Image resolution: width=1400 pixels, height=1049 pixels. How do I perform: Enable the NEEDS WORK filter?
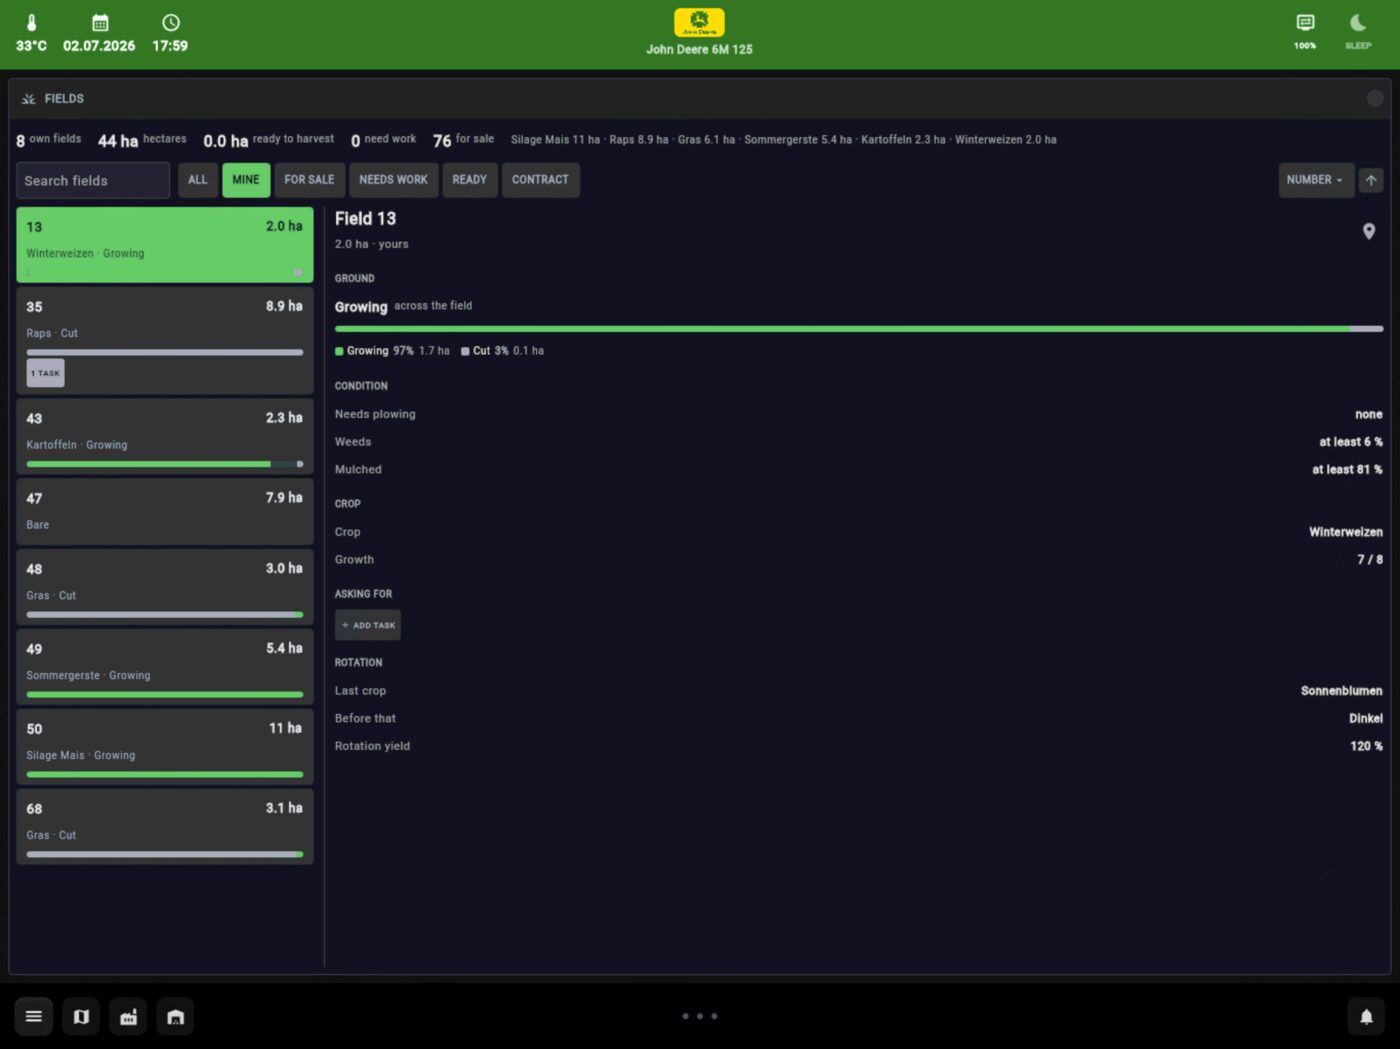tap(393, 180)
